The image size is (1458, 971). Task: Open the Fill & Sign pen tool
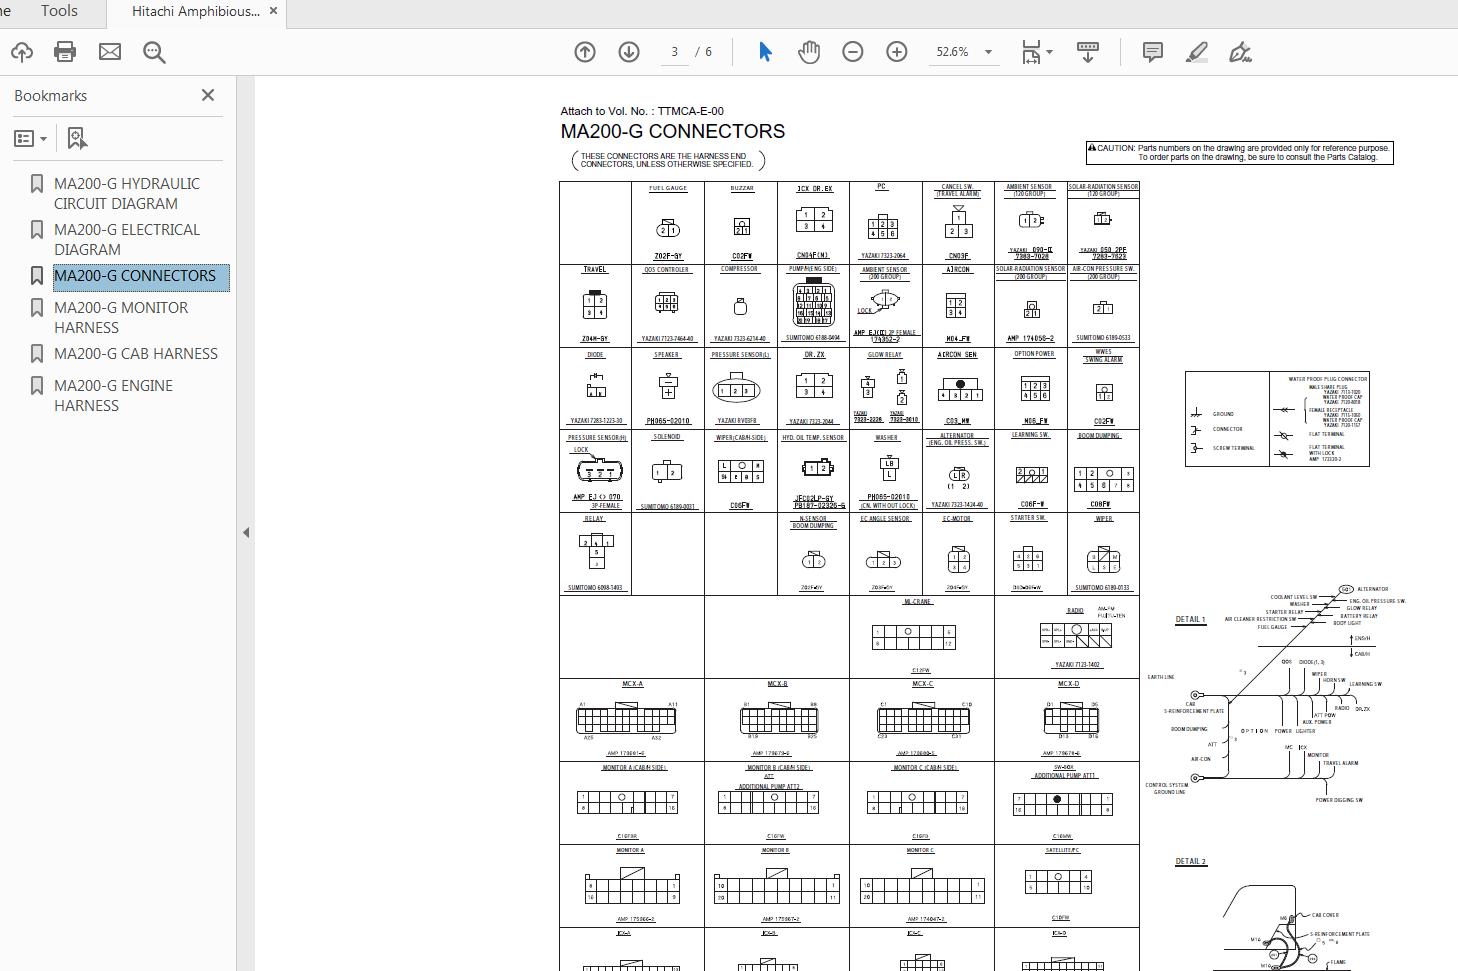pyautogui.click(x=1241, y=51)
